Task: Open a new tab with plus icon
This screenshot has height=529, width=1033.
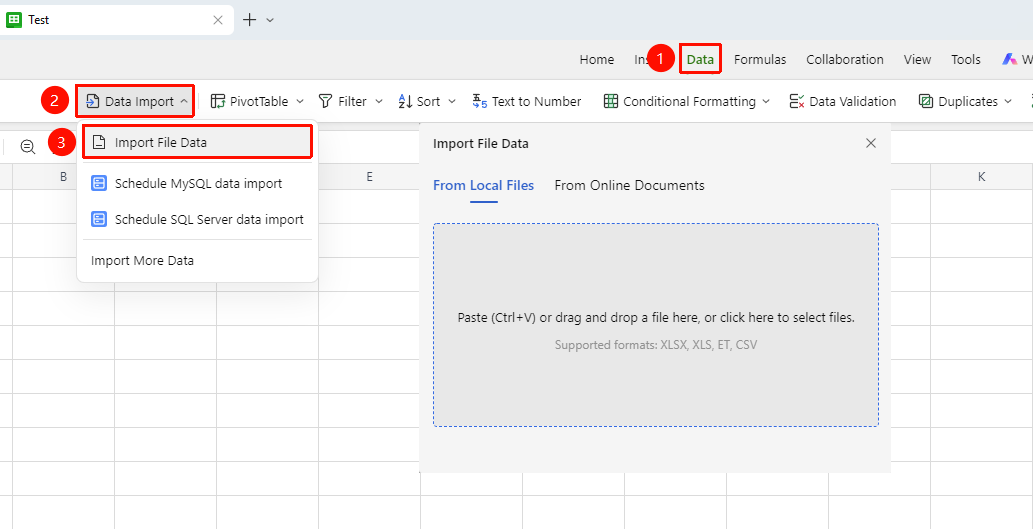Action: [x=250, y=20]
